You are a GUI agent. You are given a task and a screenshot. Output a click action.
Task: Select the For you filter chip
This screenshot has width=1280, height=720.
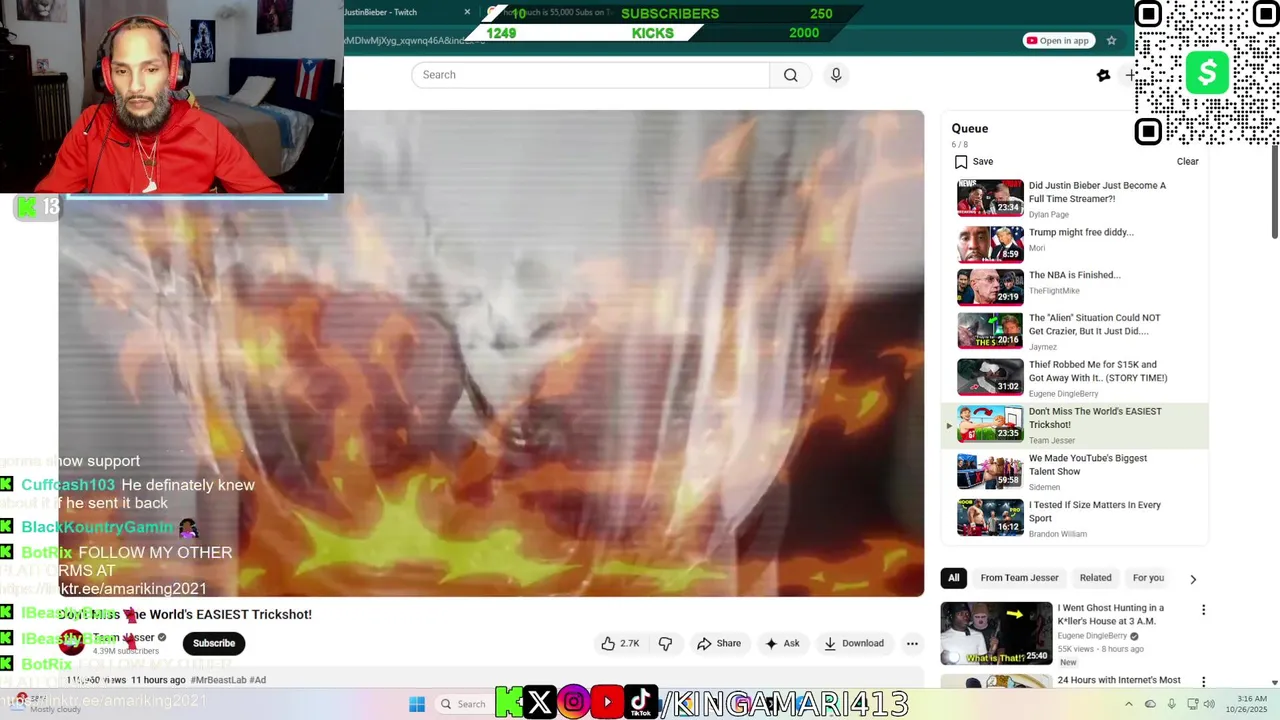point(1148,578)
